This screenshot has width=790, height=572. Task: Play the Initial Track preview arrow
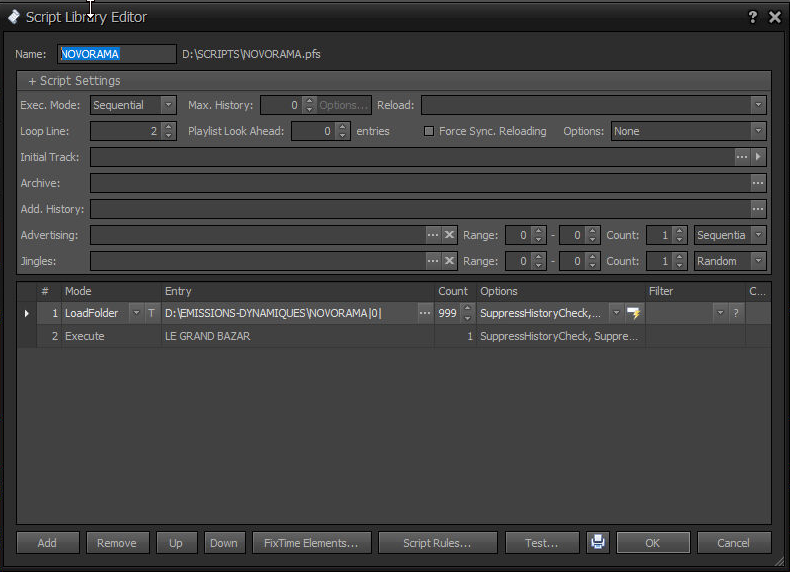point(759,157)
